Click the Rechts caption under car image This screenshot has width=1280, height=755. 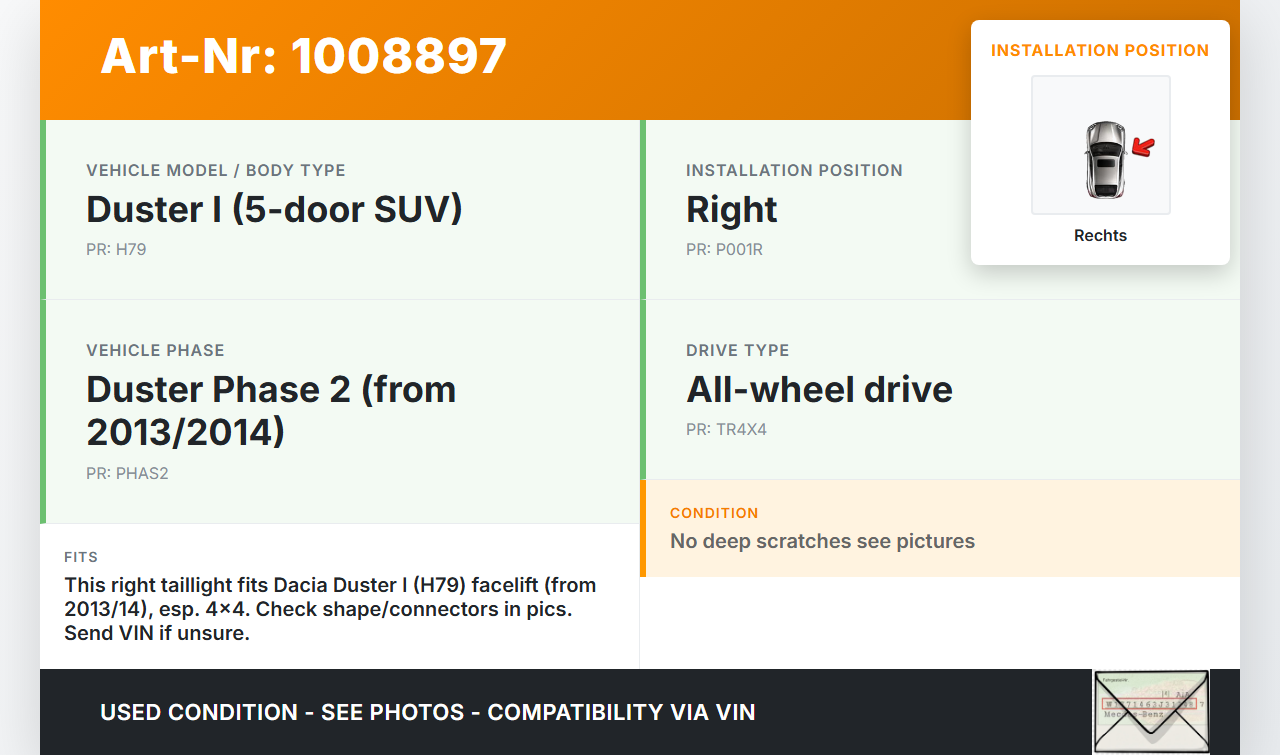click(1100, 235)
